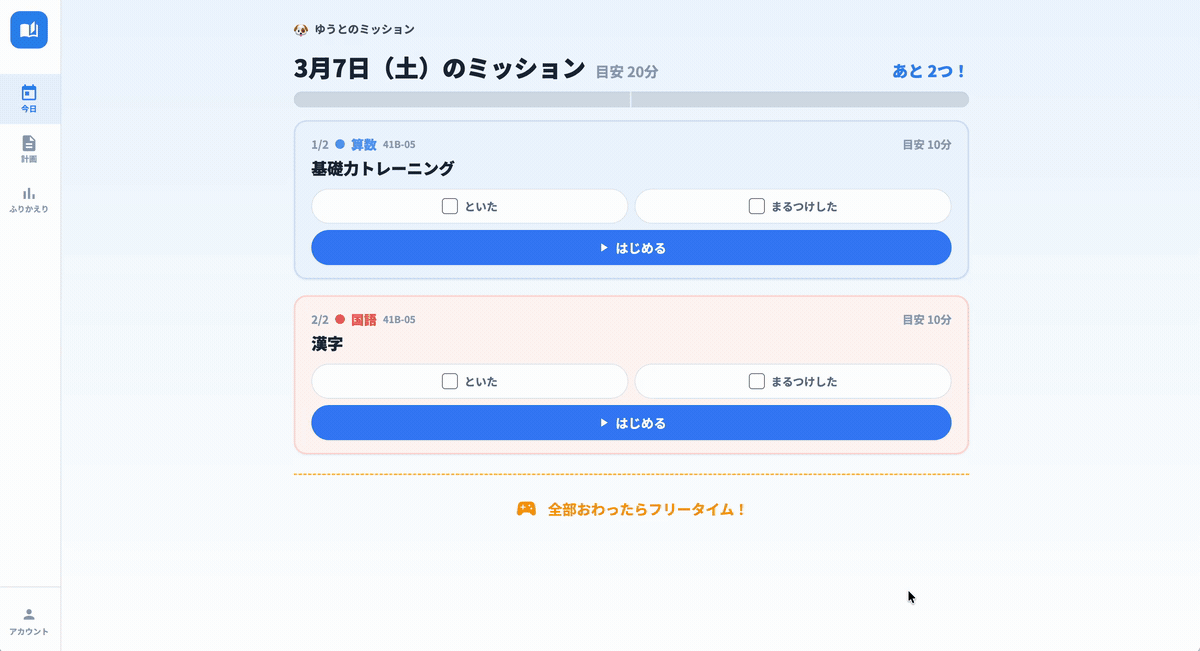This screenshot has height=651, width=1200.
Task: Click the dog avatar beside ゆうとのミッション
Action: coord(299,30)
